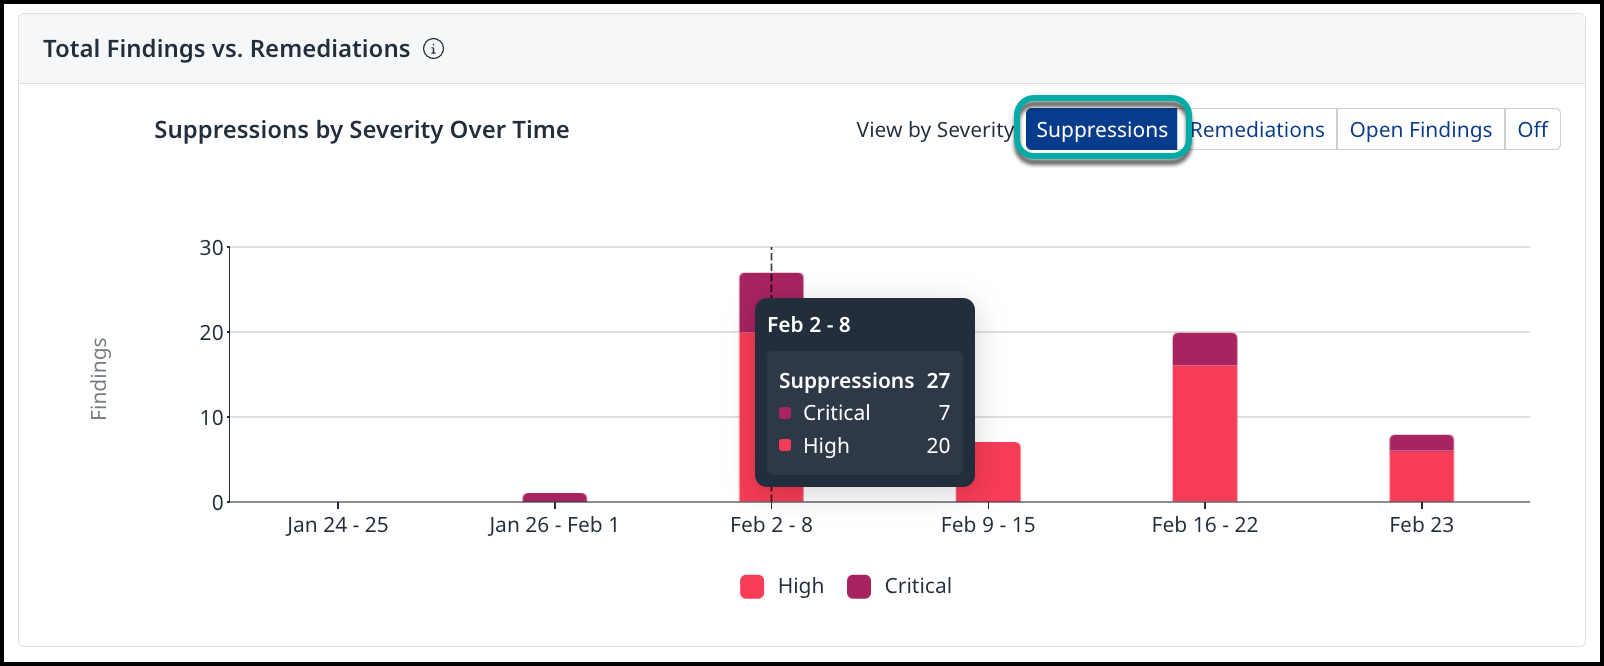Image resolution: width=1604 pixels, height=666 pixels.
Task: Click the High legend color swatch
Action: click(752, 587)
